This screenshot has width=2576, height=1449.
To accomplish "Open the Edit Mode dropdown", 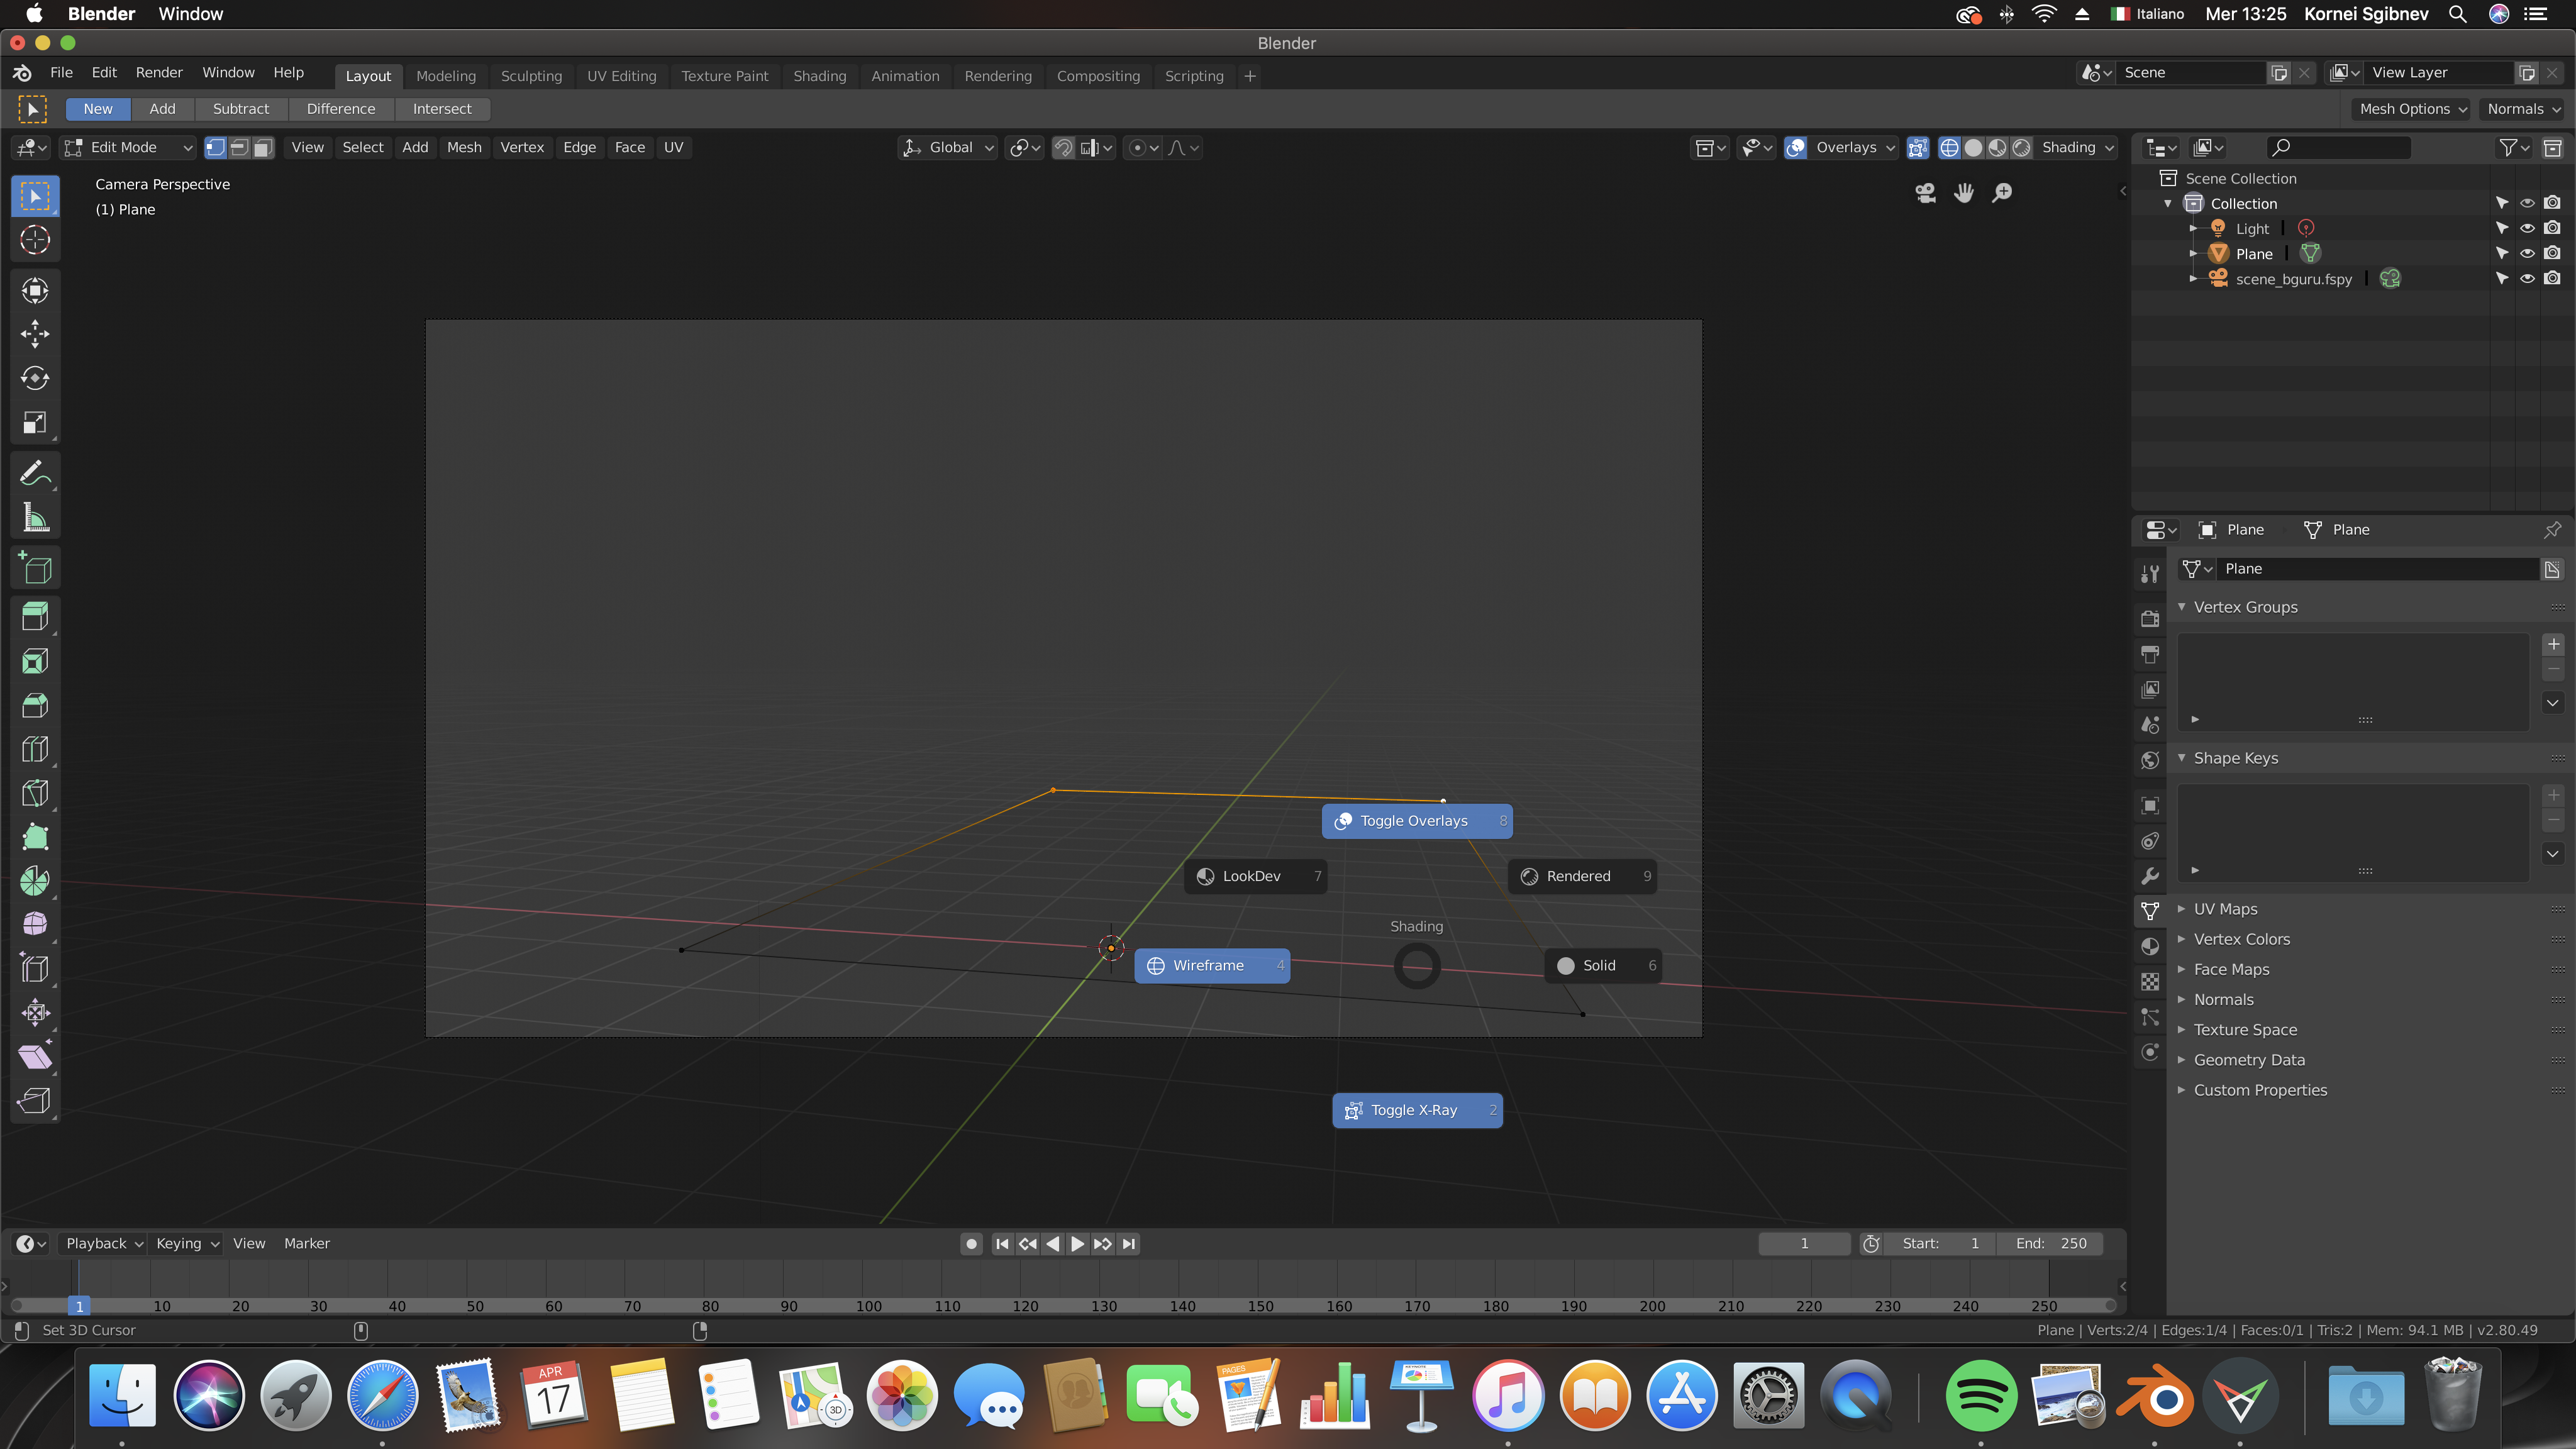I will 128,148.
